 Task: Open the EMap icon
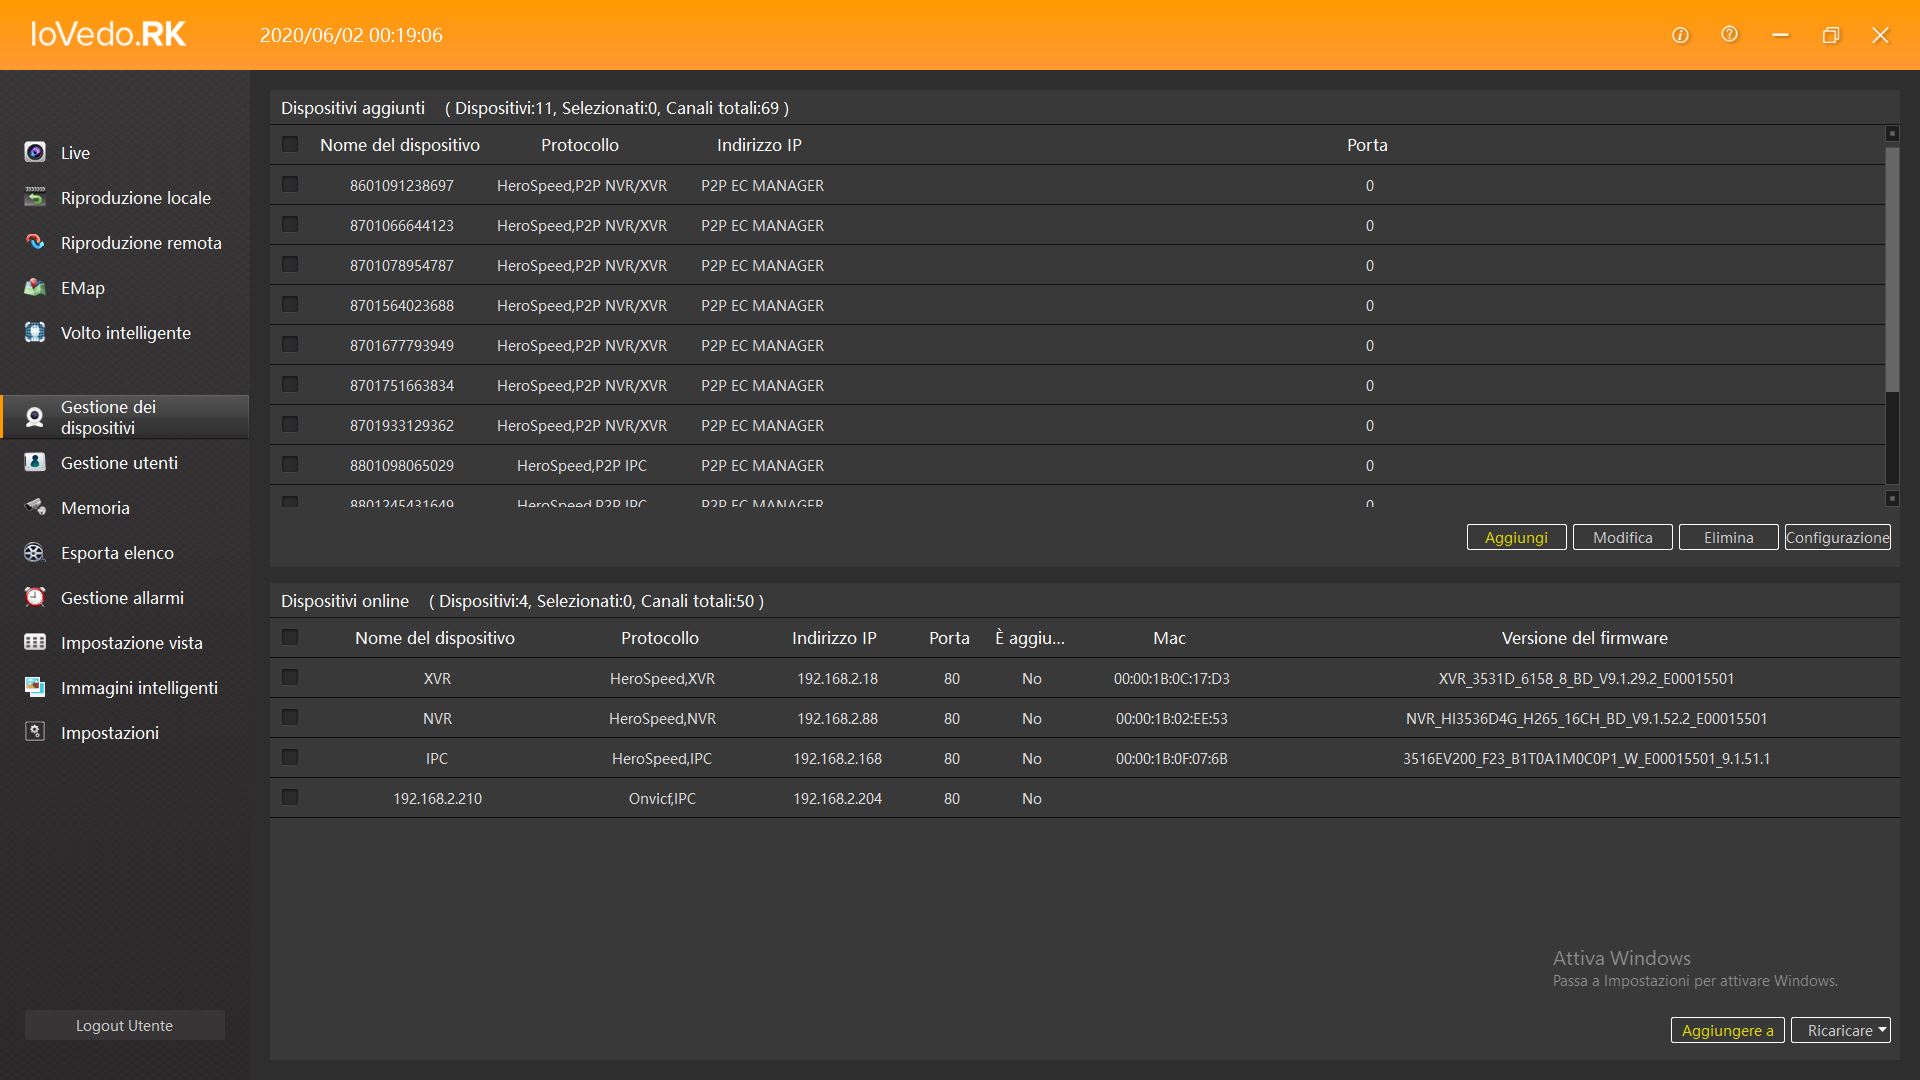[x=35, y=287]
